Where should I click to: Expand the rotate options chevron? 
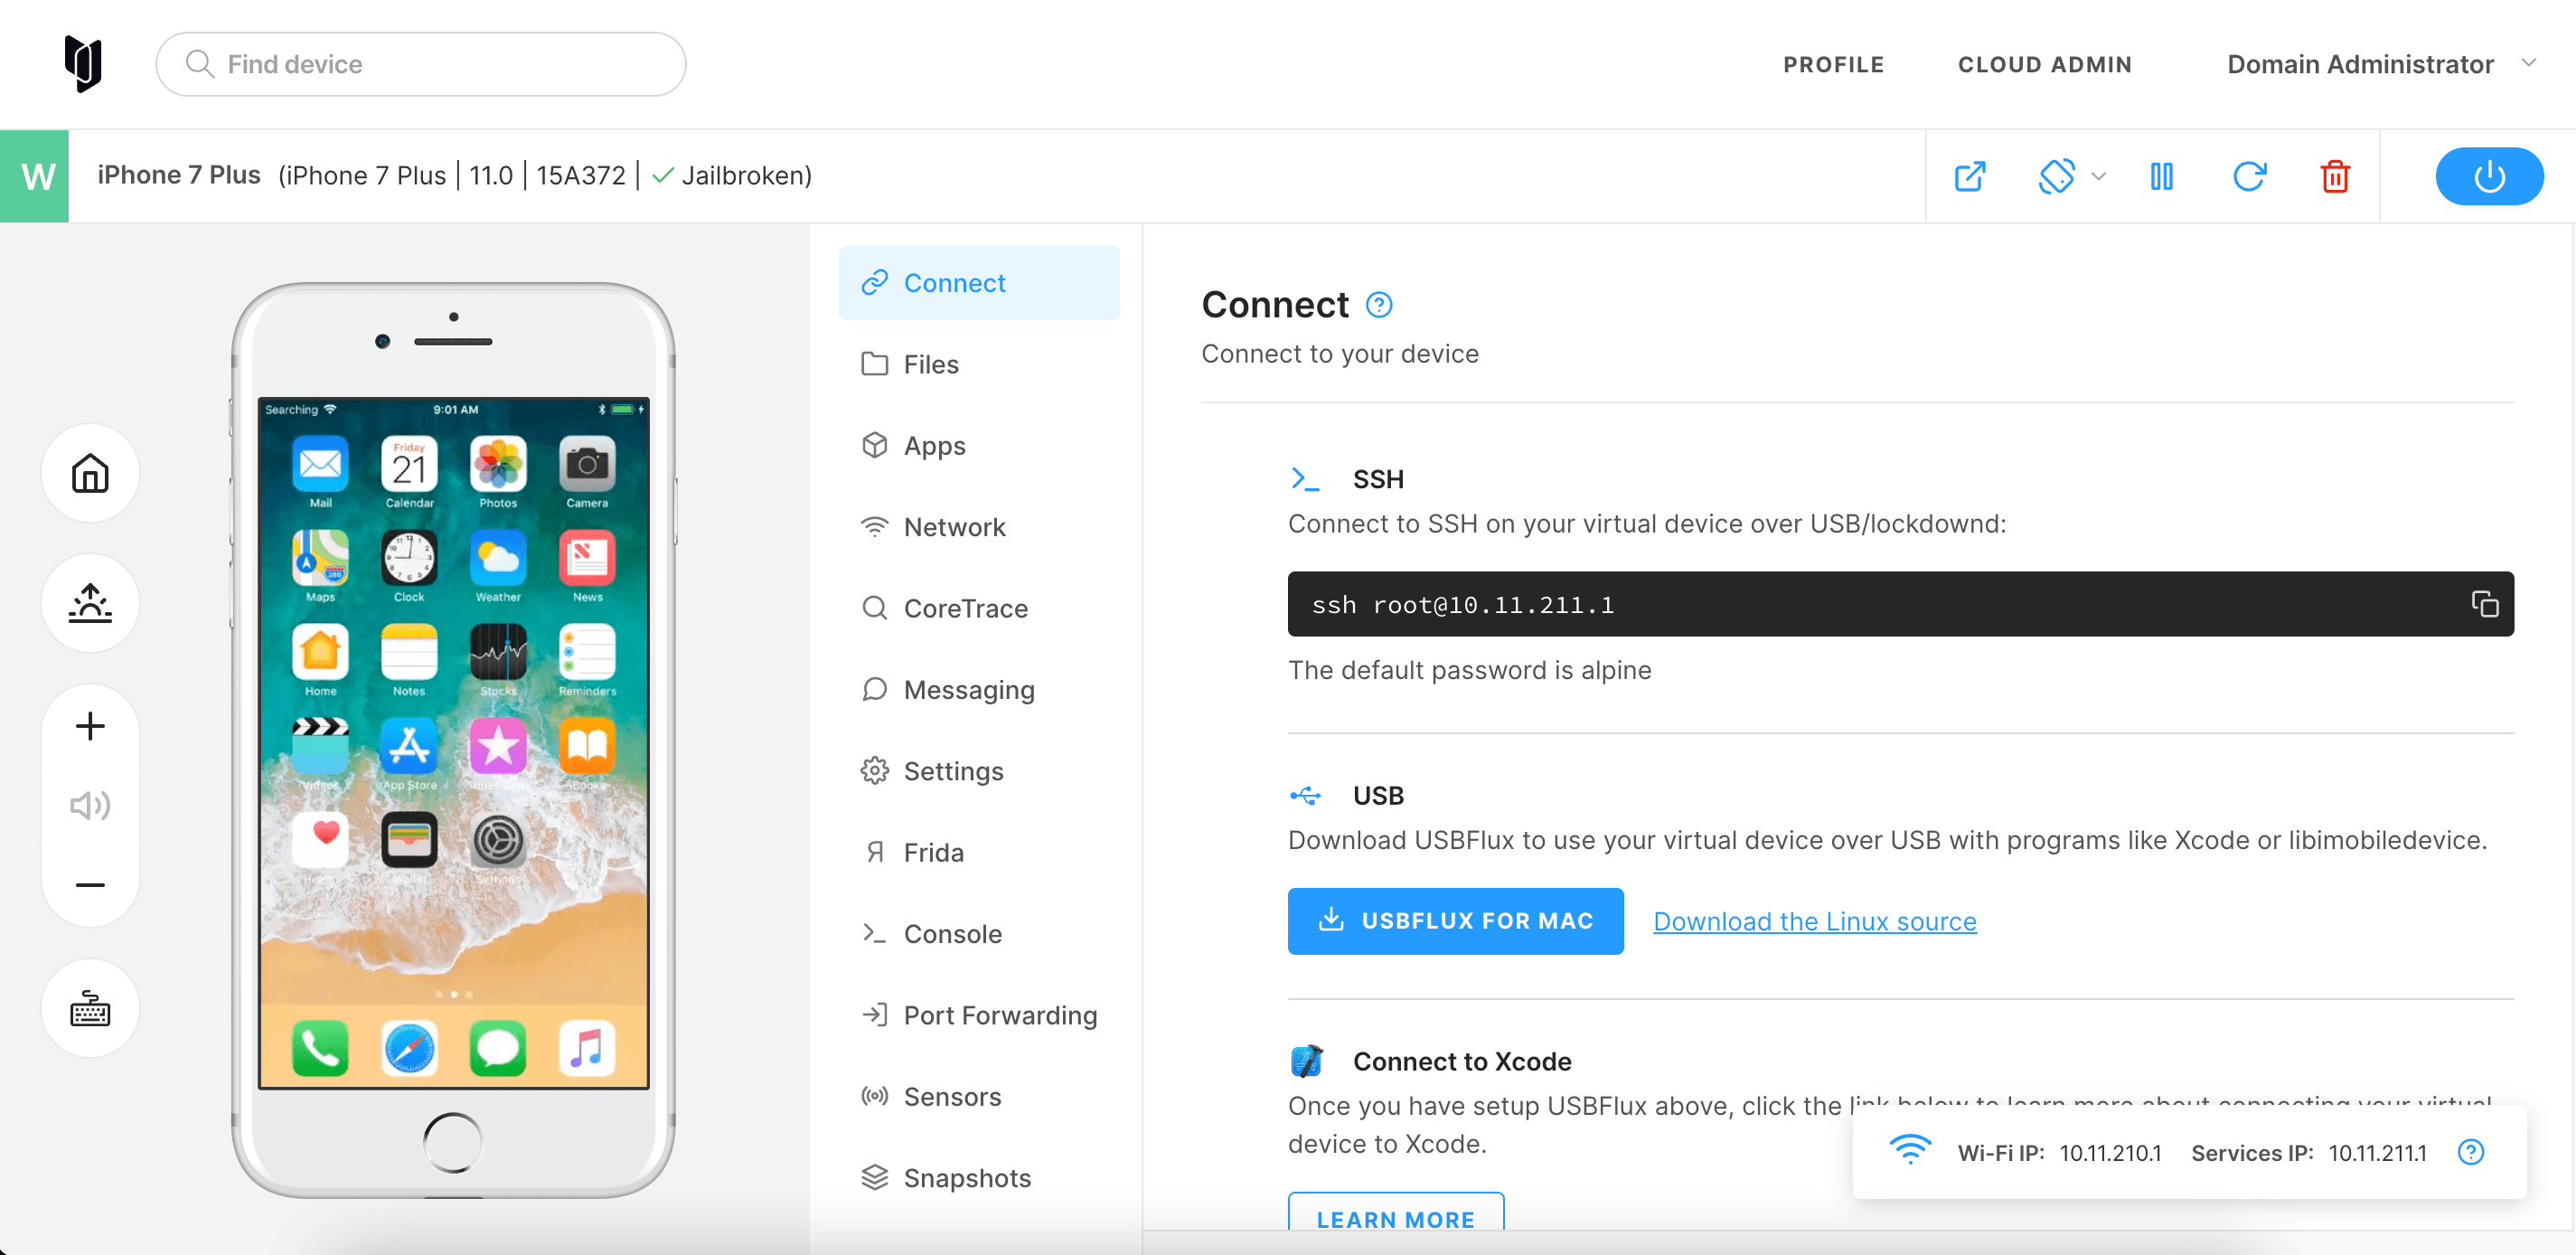(2099, 177)
